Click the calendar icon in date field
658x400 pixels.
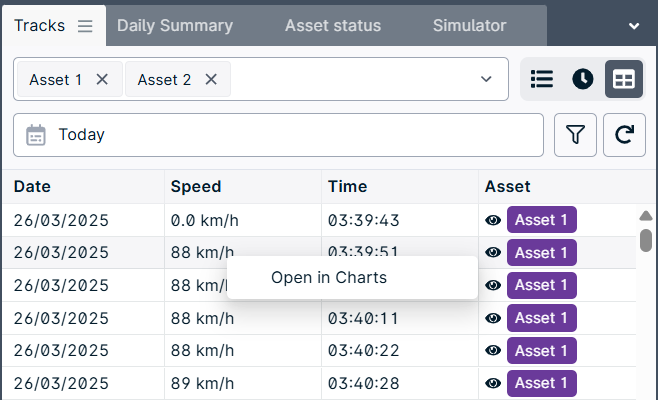tap(36, 135)
